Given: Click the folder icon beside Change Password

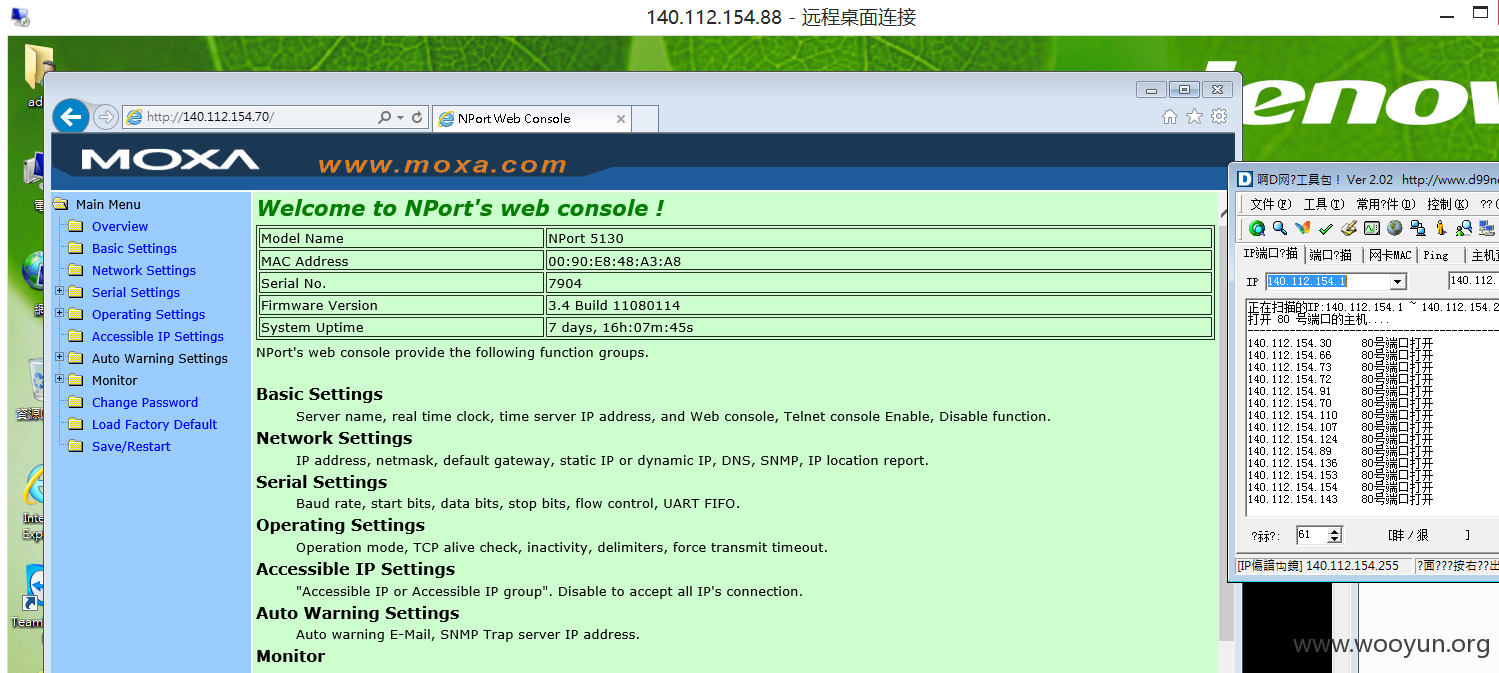Looking at the screenshot, I should click(x=75, y=402).
